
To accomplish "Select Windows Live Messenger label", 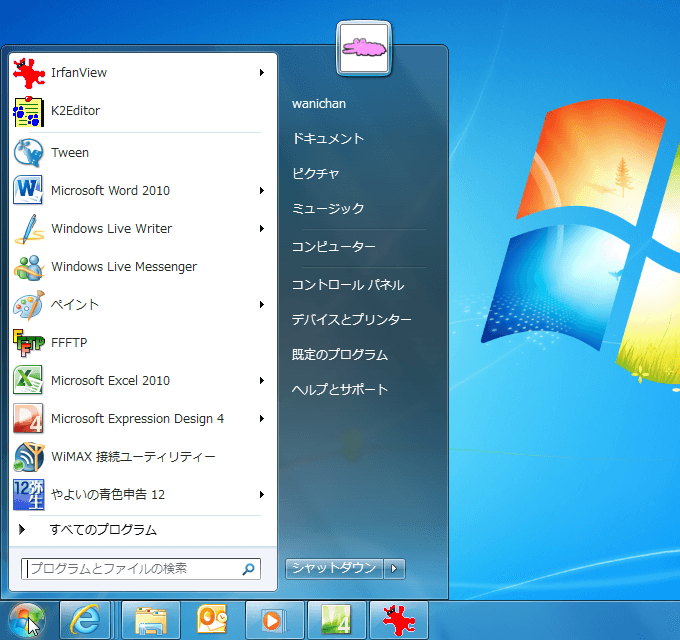I will click(x=124, y=267).
